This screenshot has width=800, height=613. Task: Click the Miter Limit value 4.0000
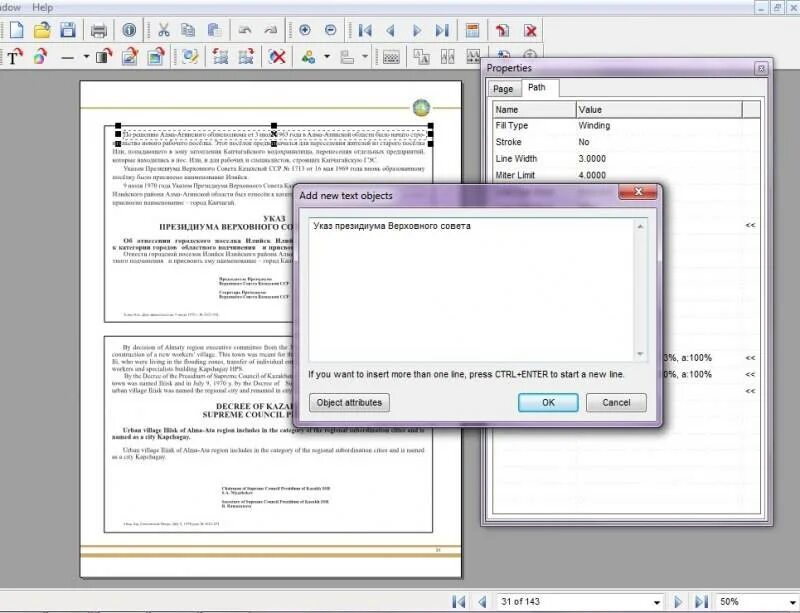point(592,175)
